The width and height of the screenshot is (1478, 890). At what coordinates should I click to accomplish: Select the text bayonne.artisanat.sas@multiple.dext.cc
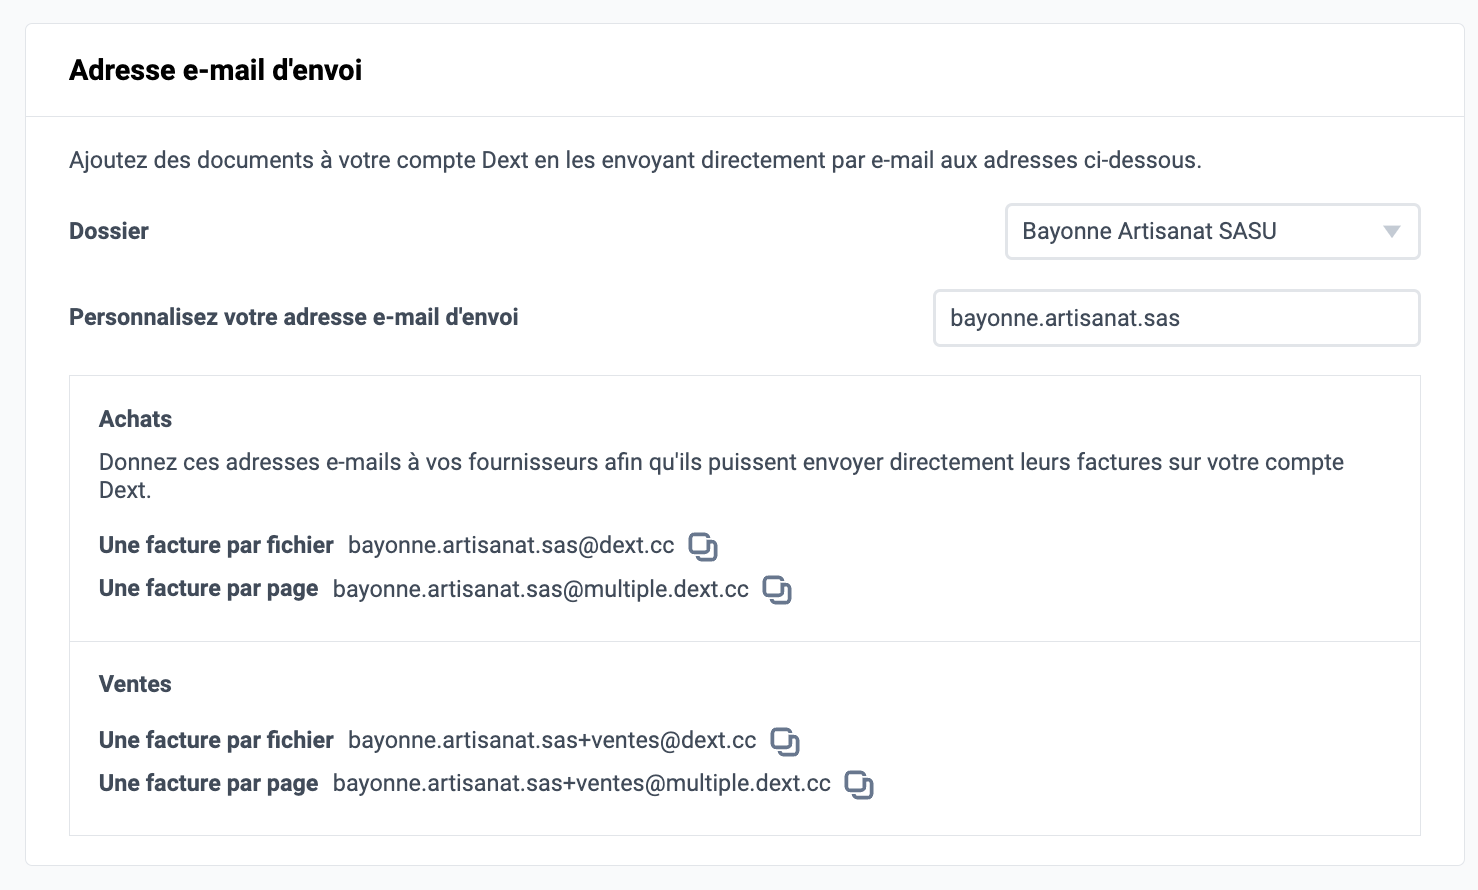pos(541,589)
